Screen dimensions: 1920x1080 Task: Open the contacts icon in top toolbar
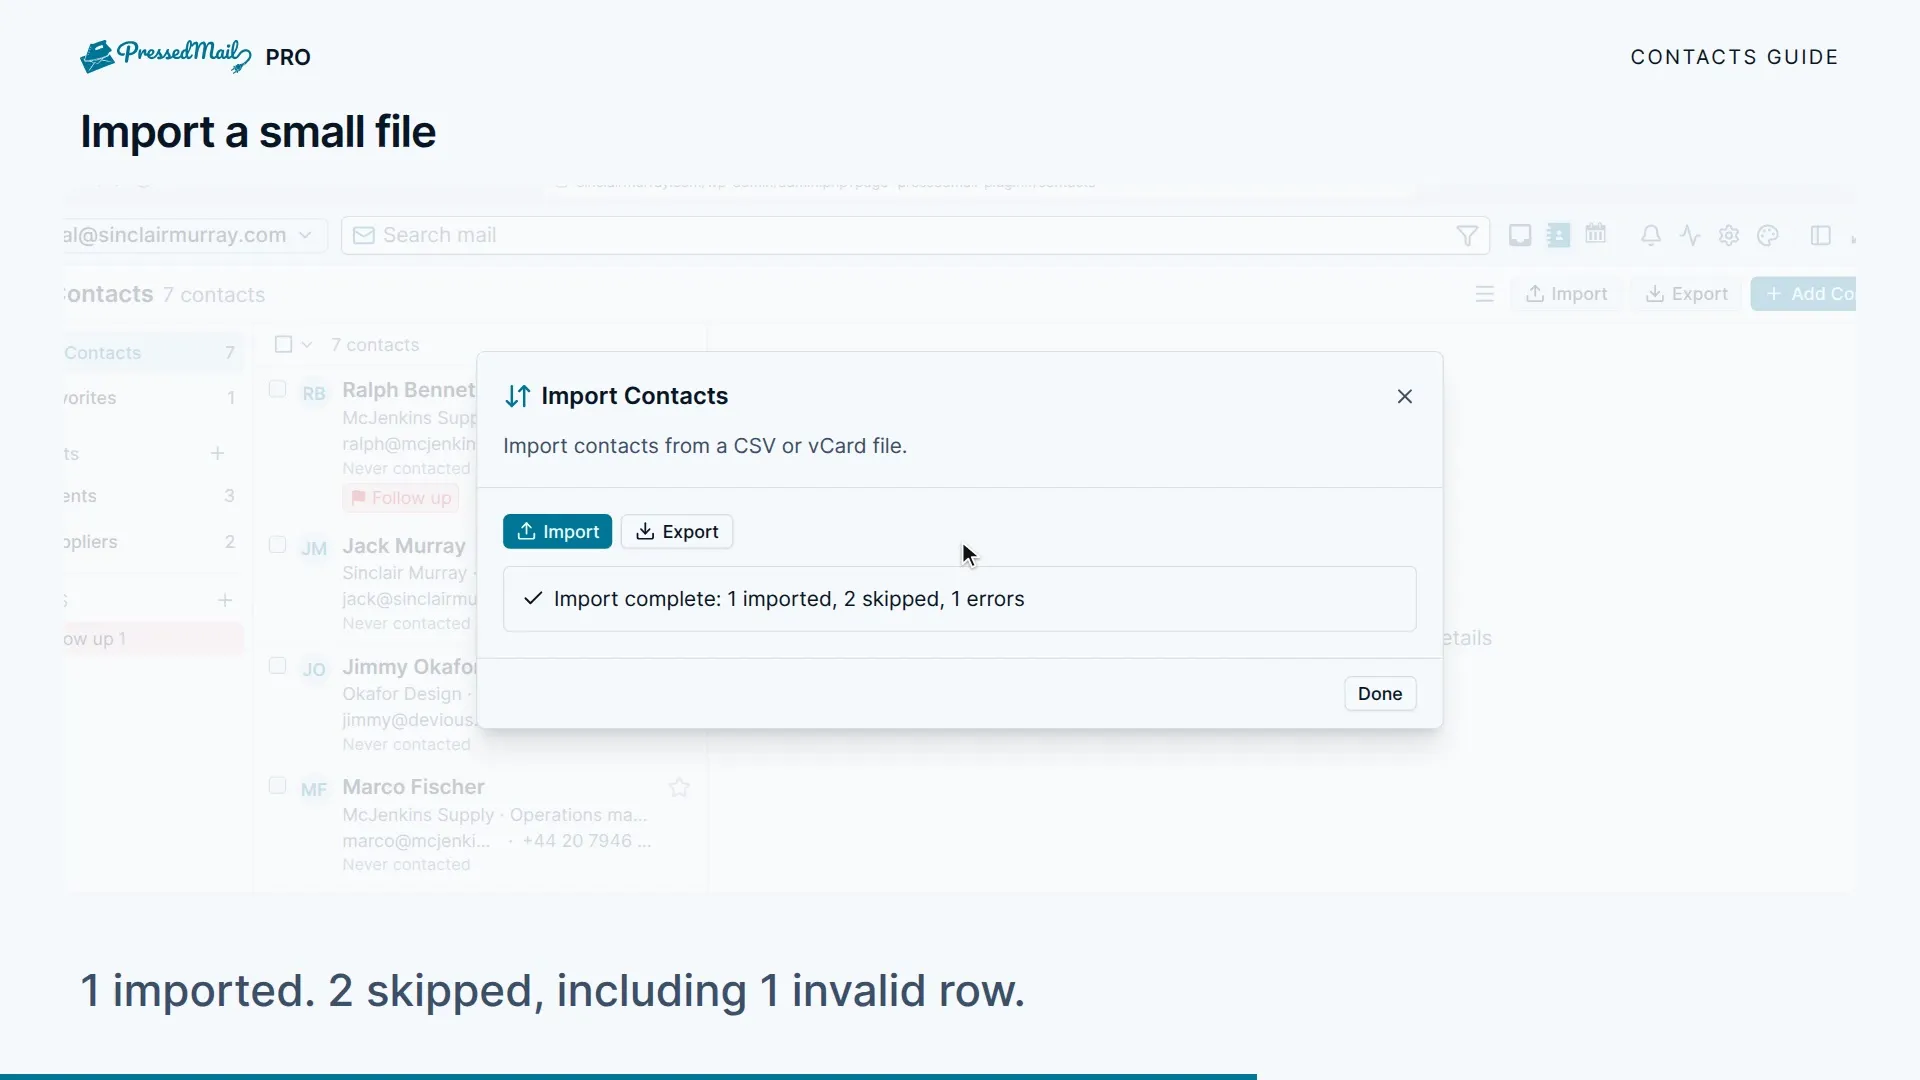(1558, 235)
